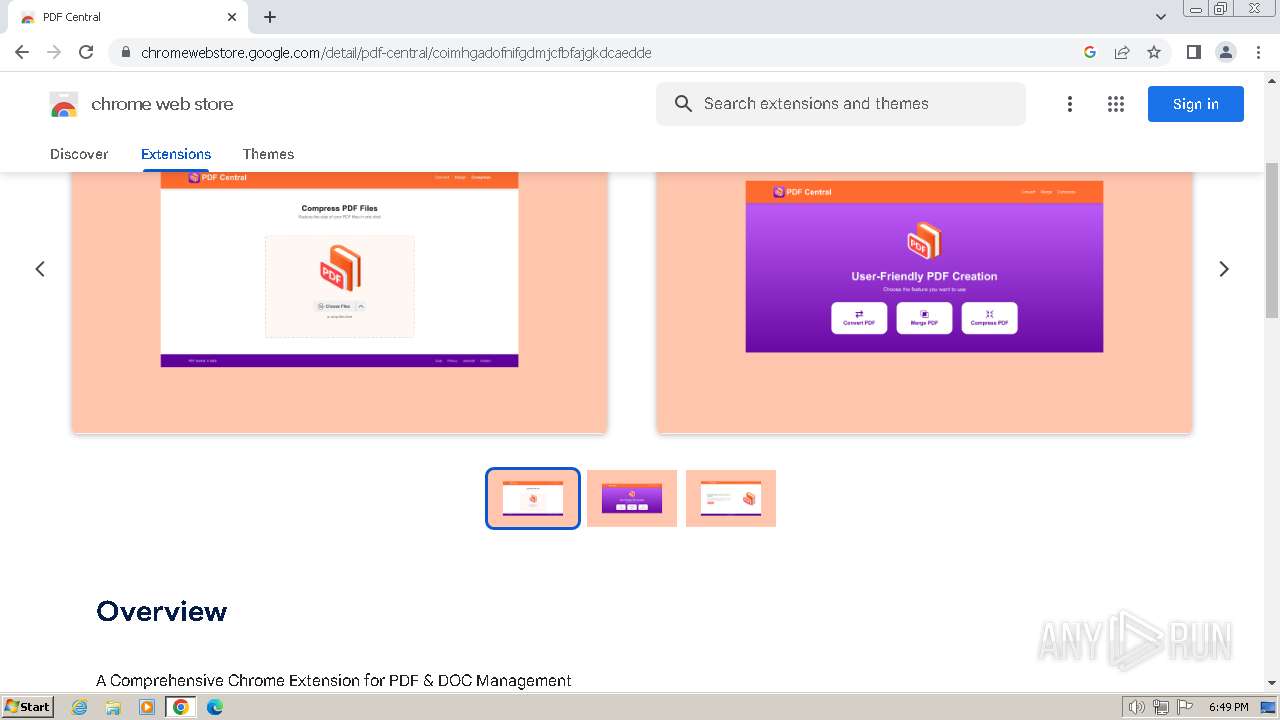
Task: Open Chrome's three-dot menu
Action: coord(1258,52)
